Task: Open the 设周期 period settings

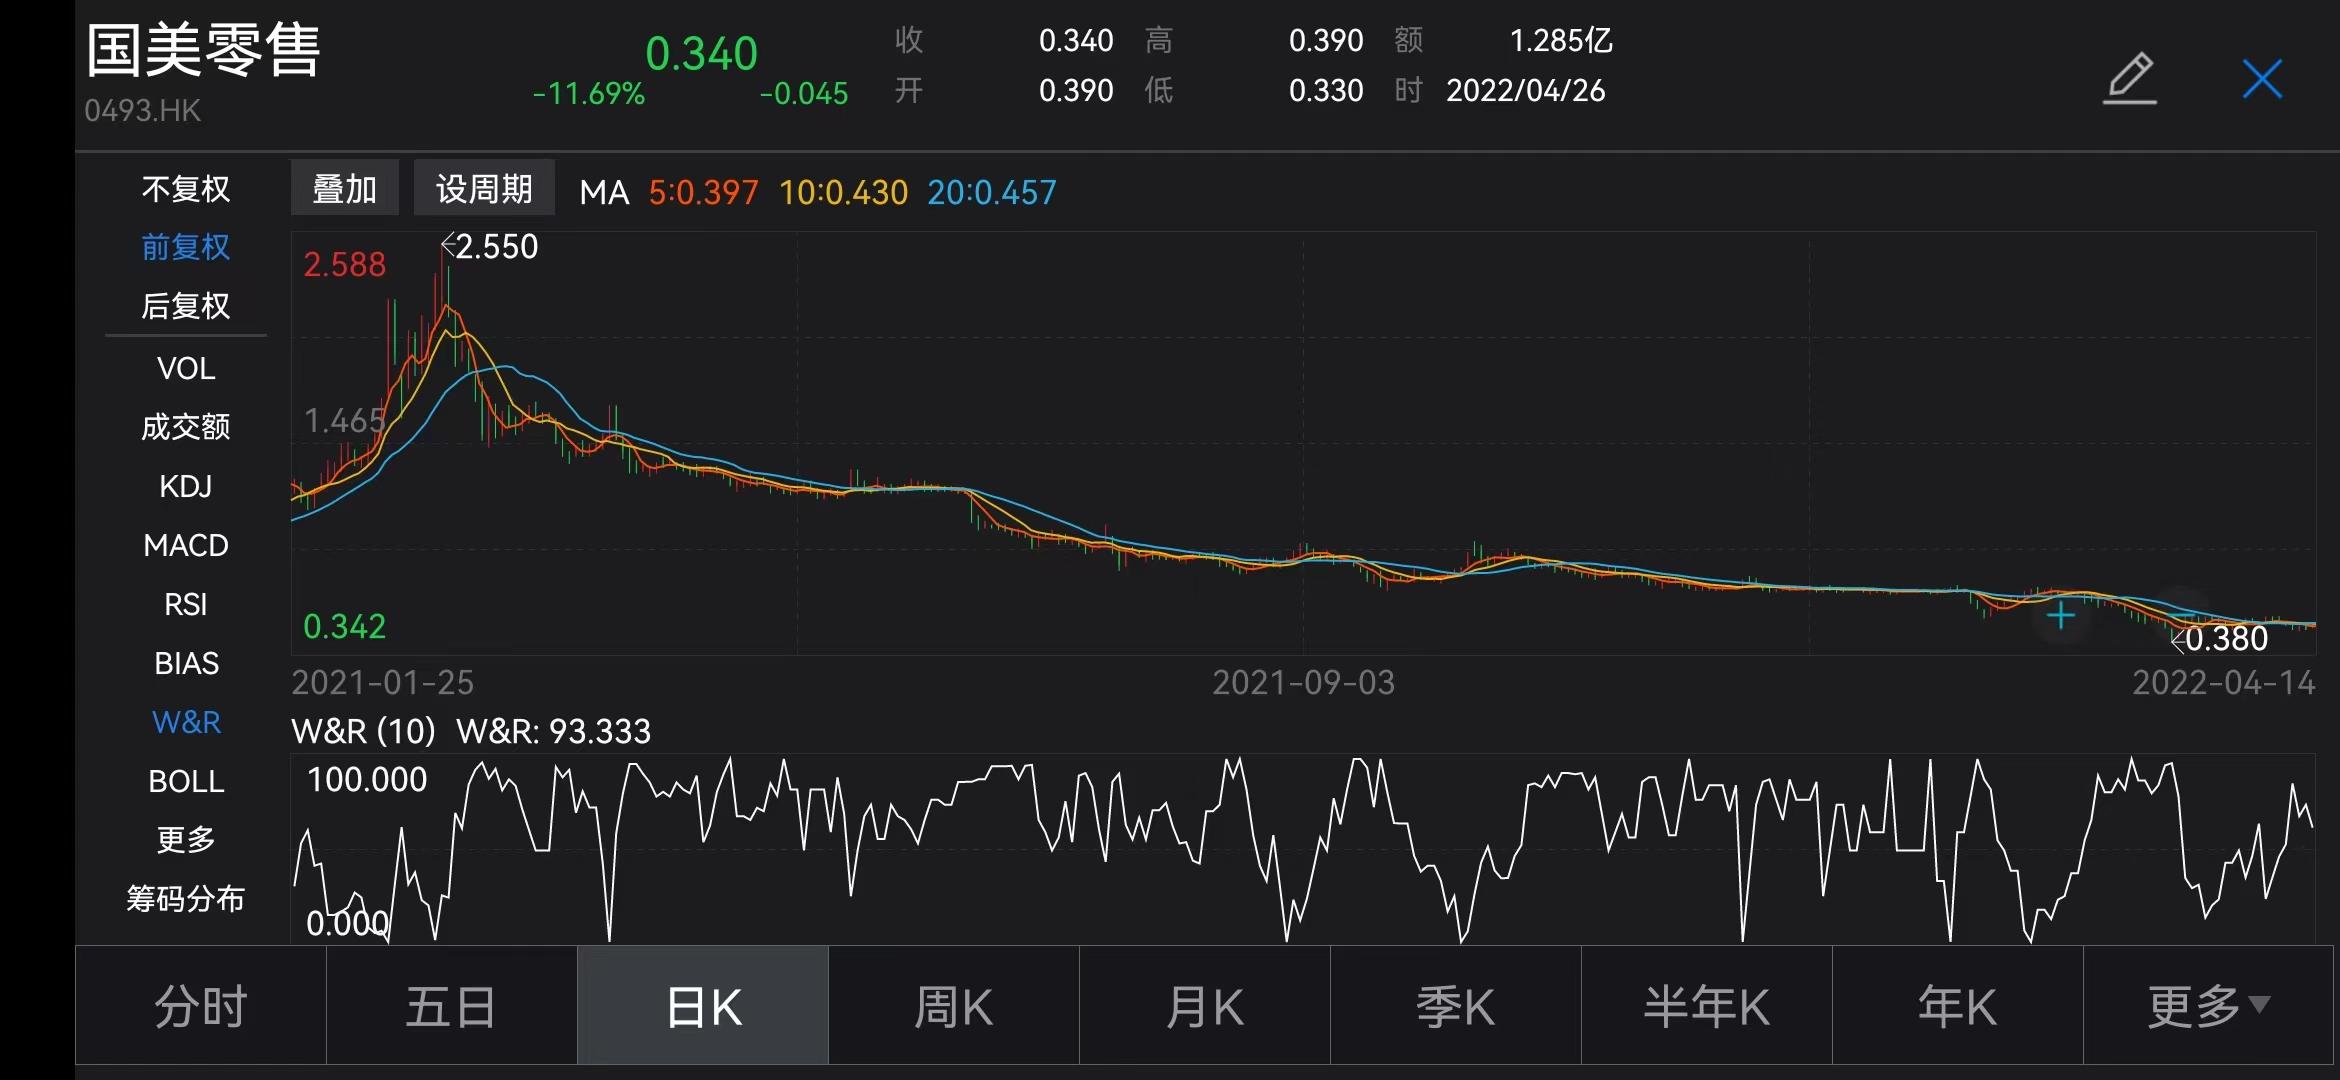Action: tap(484, 188)
